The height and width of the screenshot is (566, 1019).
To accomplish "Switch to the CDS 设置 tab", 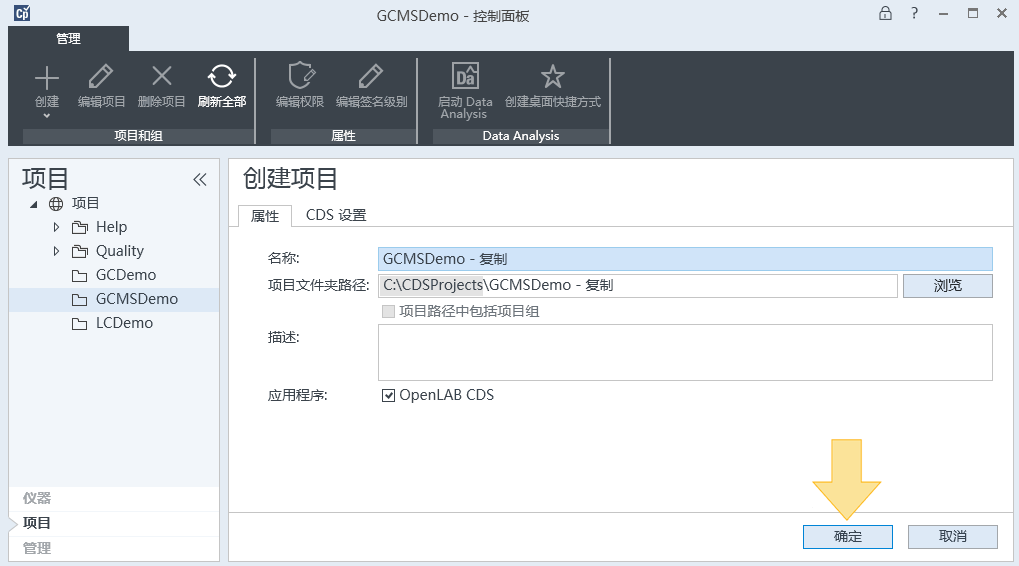I will 336,215.
